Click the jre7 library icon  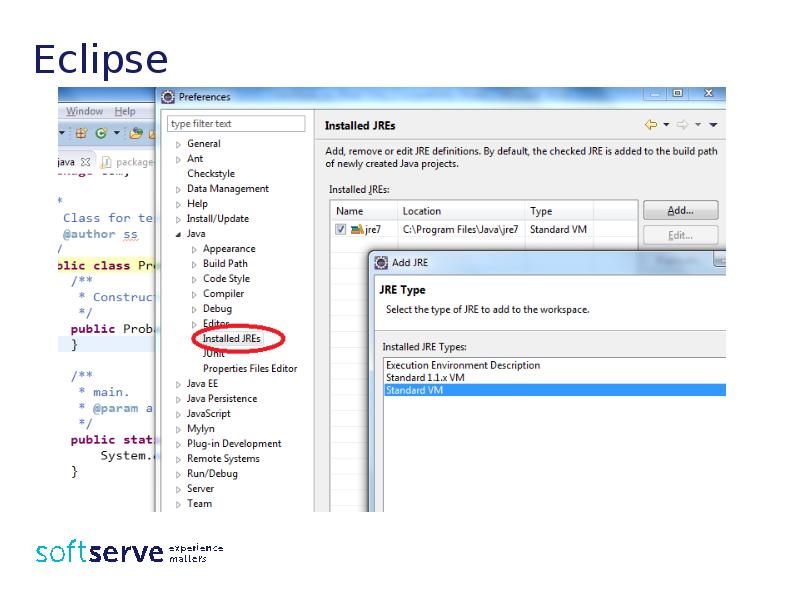(357, 230)
